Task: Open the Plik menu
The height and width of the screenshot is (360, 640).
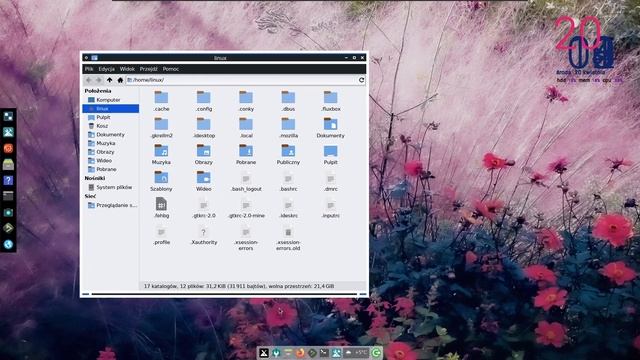Action: 89,69
